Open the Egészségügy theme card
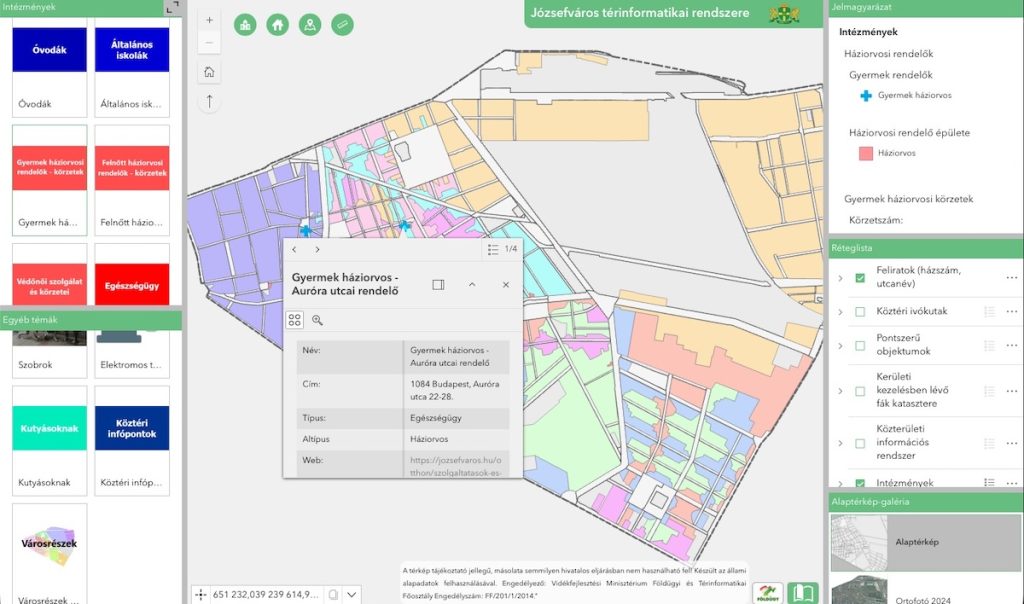This screenshot has height=604, width=1024. pyautogui.click(x=132, y=274)
